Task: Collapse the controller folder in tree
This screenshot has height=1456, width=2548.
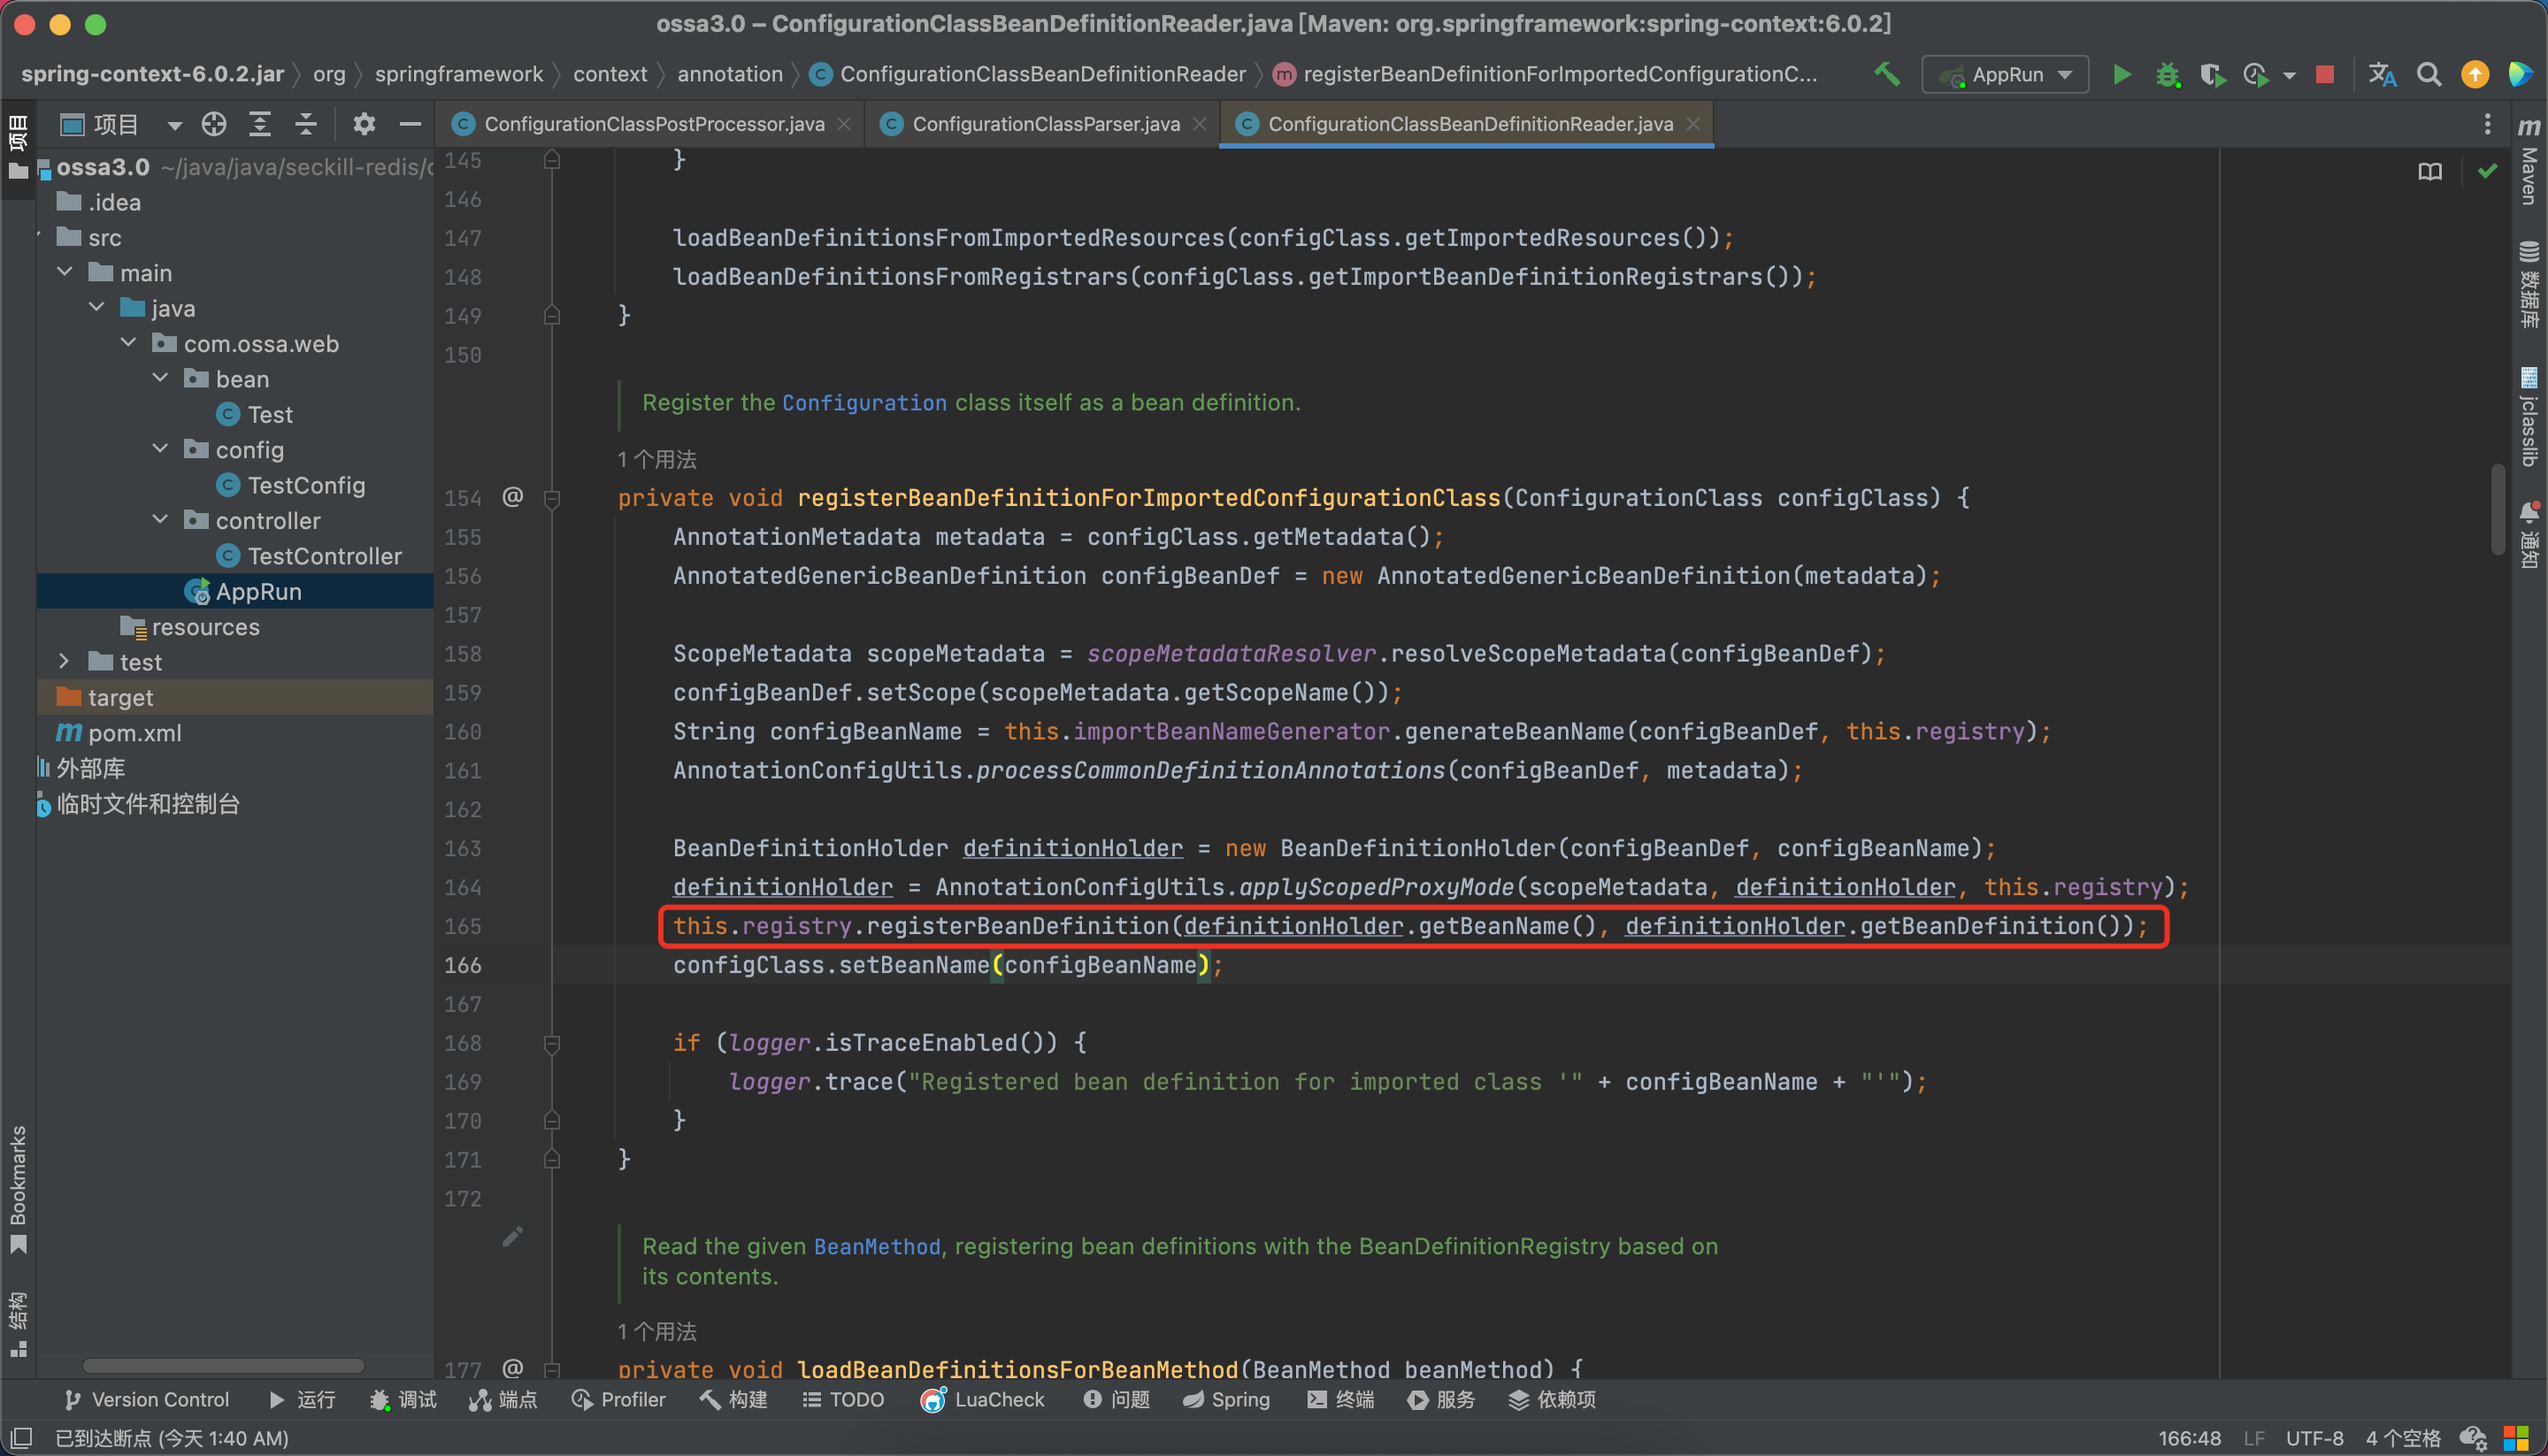Action: (161, 520)
